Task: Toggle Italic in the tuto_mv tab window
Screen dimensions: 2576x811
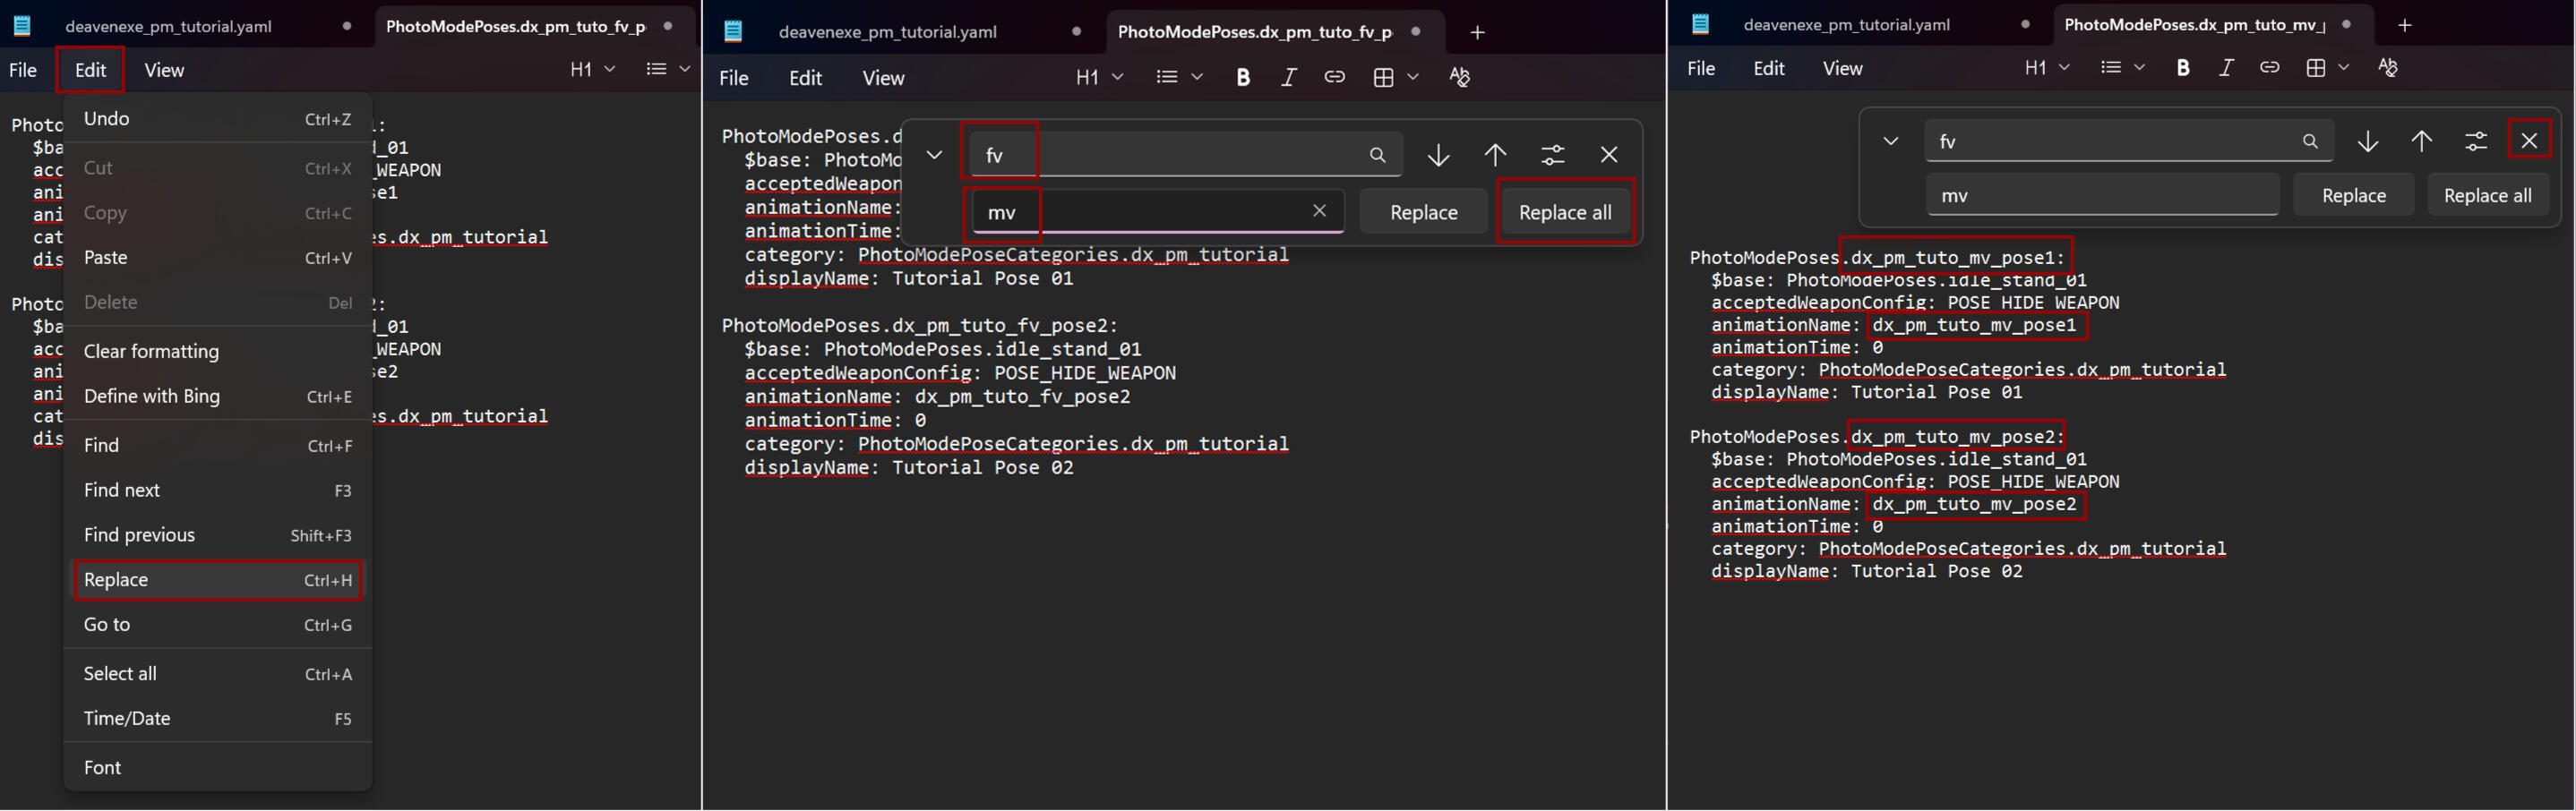Action: click(2226, 68)
